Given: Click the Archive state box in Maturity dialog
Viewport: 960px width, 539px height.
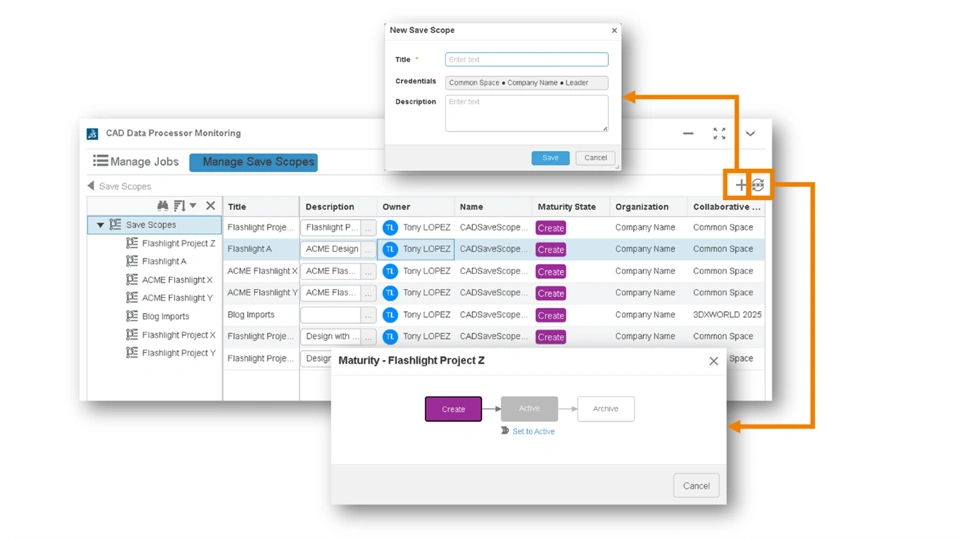Looking at the screenshot, I should pos(606,409).
